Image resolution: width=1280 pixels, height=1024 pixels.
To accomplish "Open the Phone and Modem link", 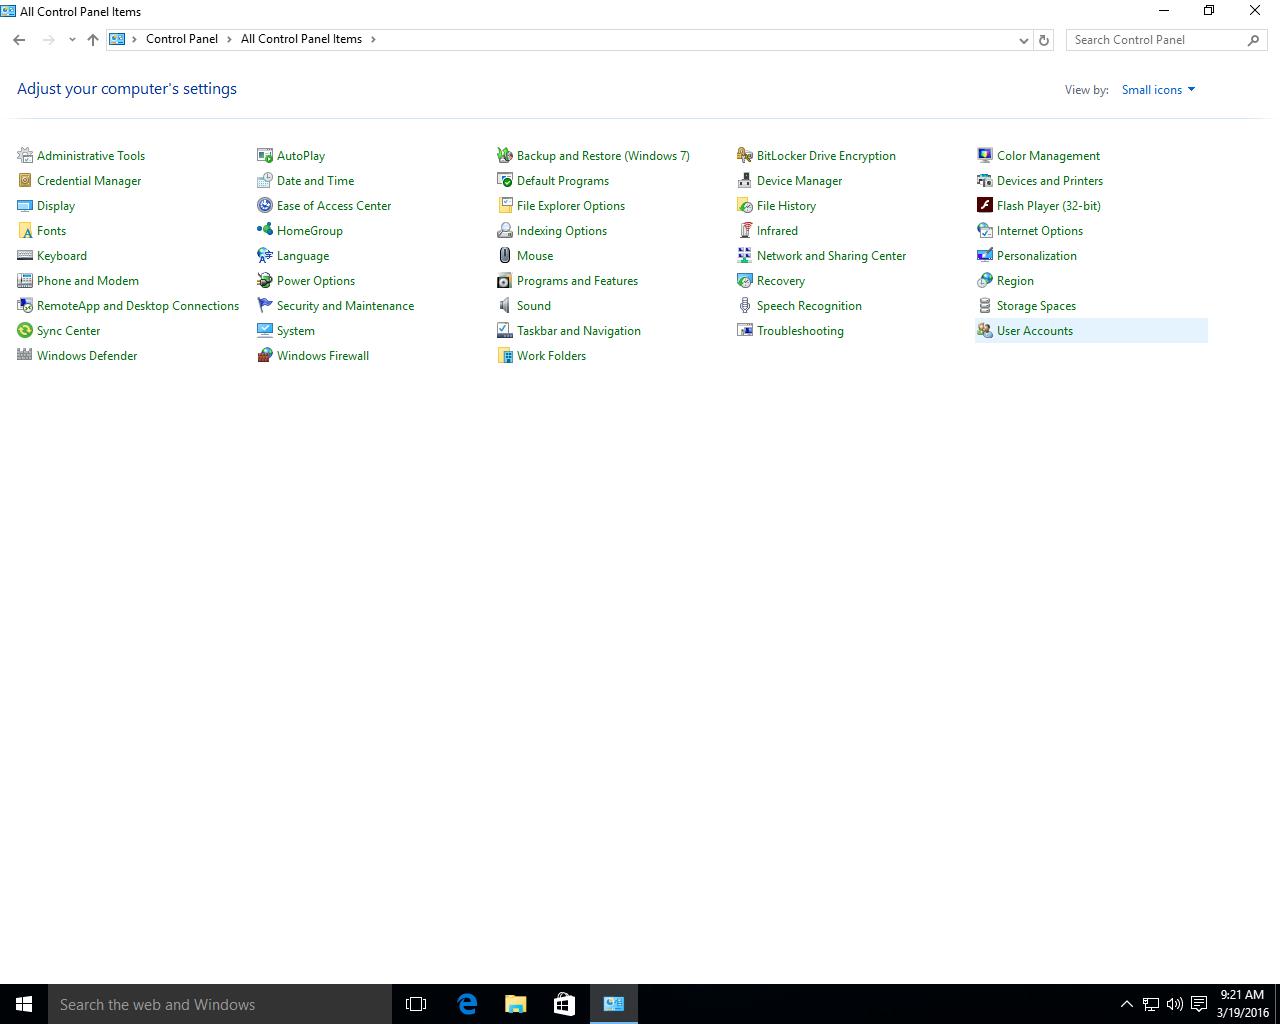I will [88, 281].
